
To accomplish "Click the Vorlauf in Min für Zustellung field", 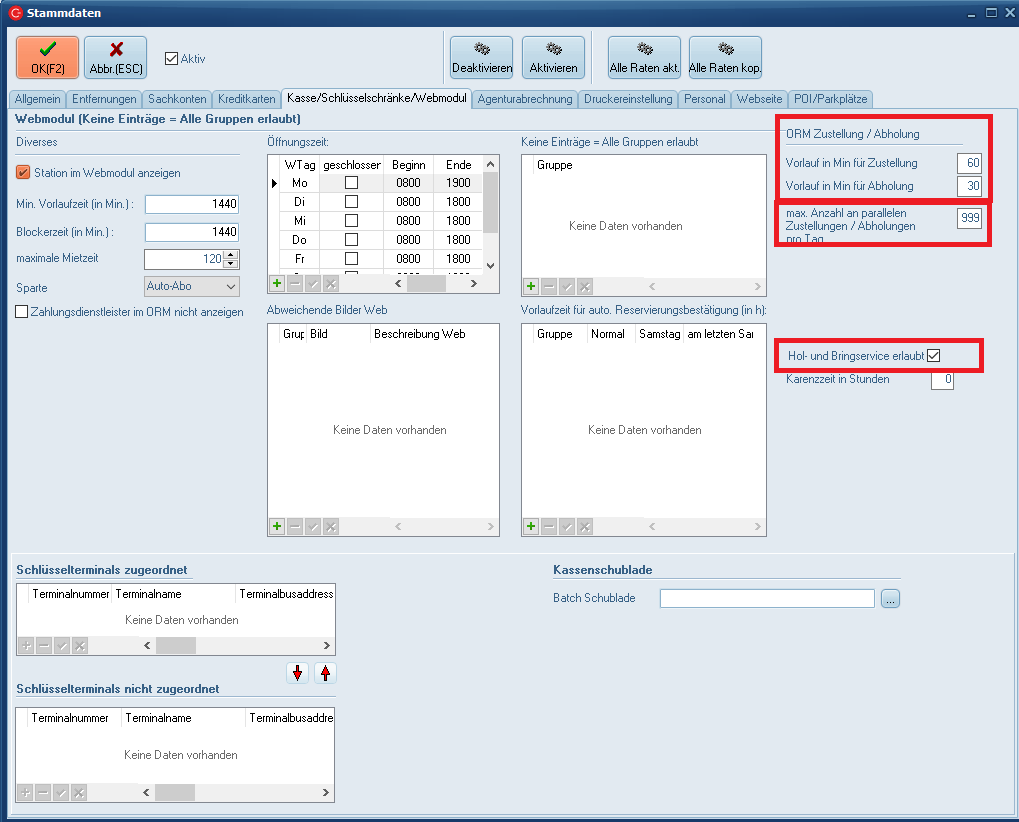I will 968,163.
